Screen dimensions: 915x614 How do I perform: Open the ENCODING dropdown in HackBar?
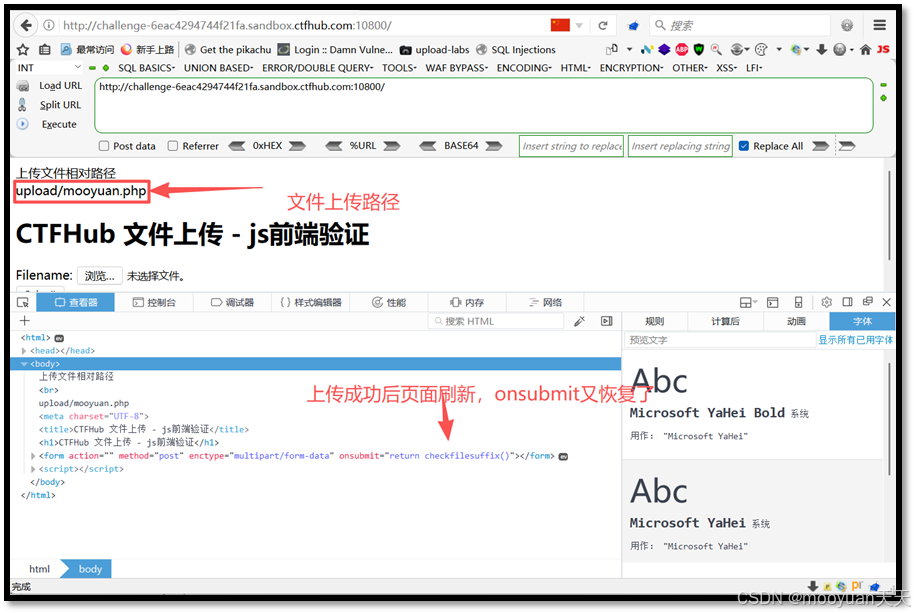523,67
